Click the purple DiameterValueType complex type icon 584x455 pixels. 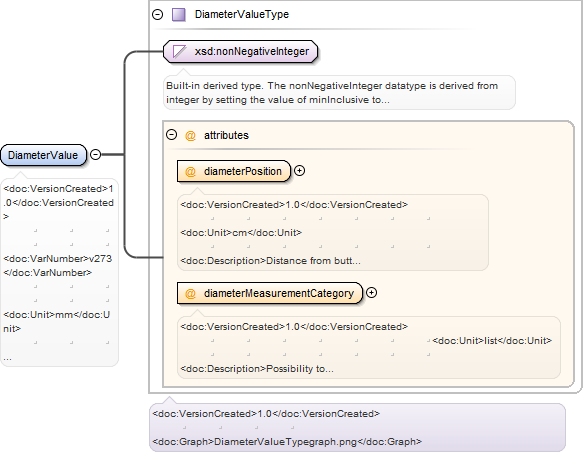[179, 15]
